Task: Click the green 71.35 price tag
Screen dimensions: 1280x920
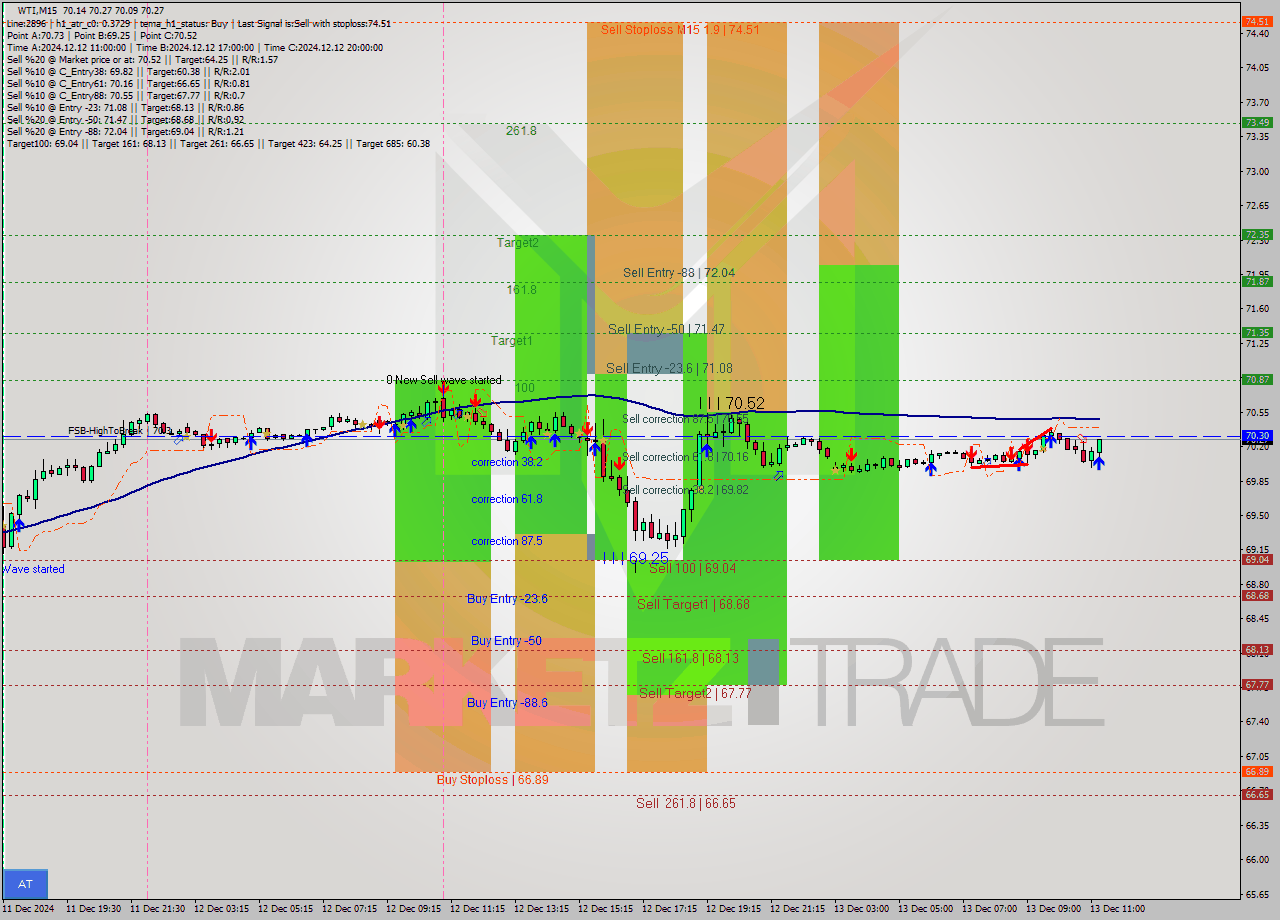Action: click(1257, 332)
